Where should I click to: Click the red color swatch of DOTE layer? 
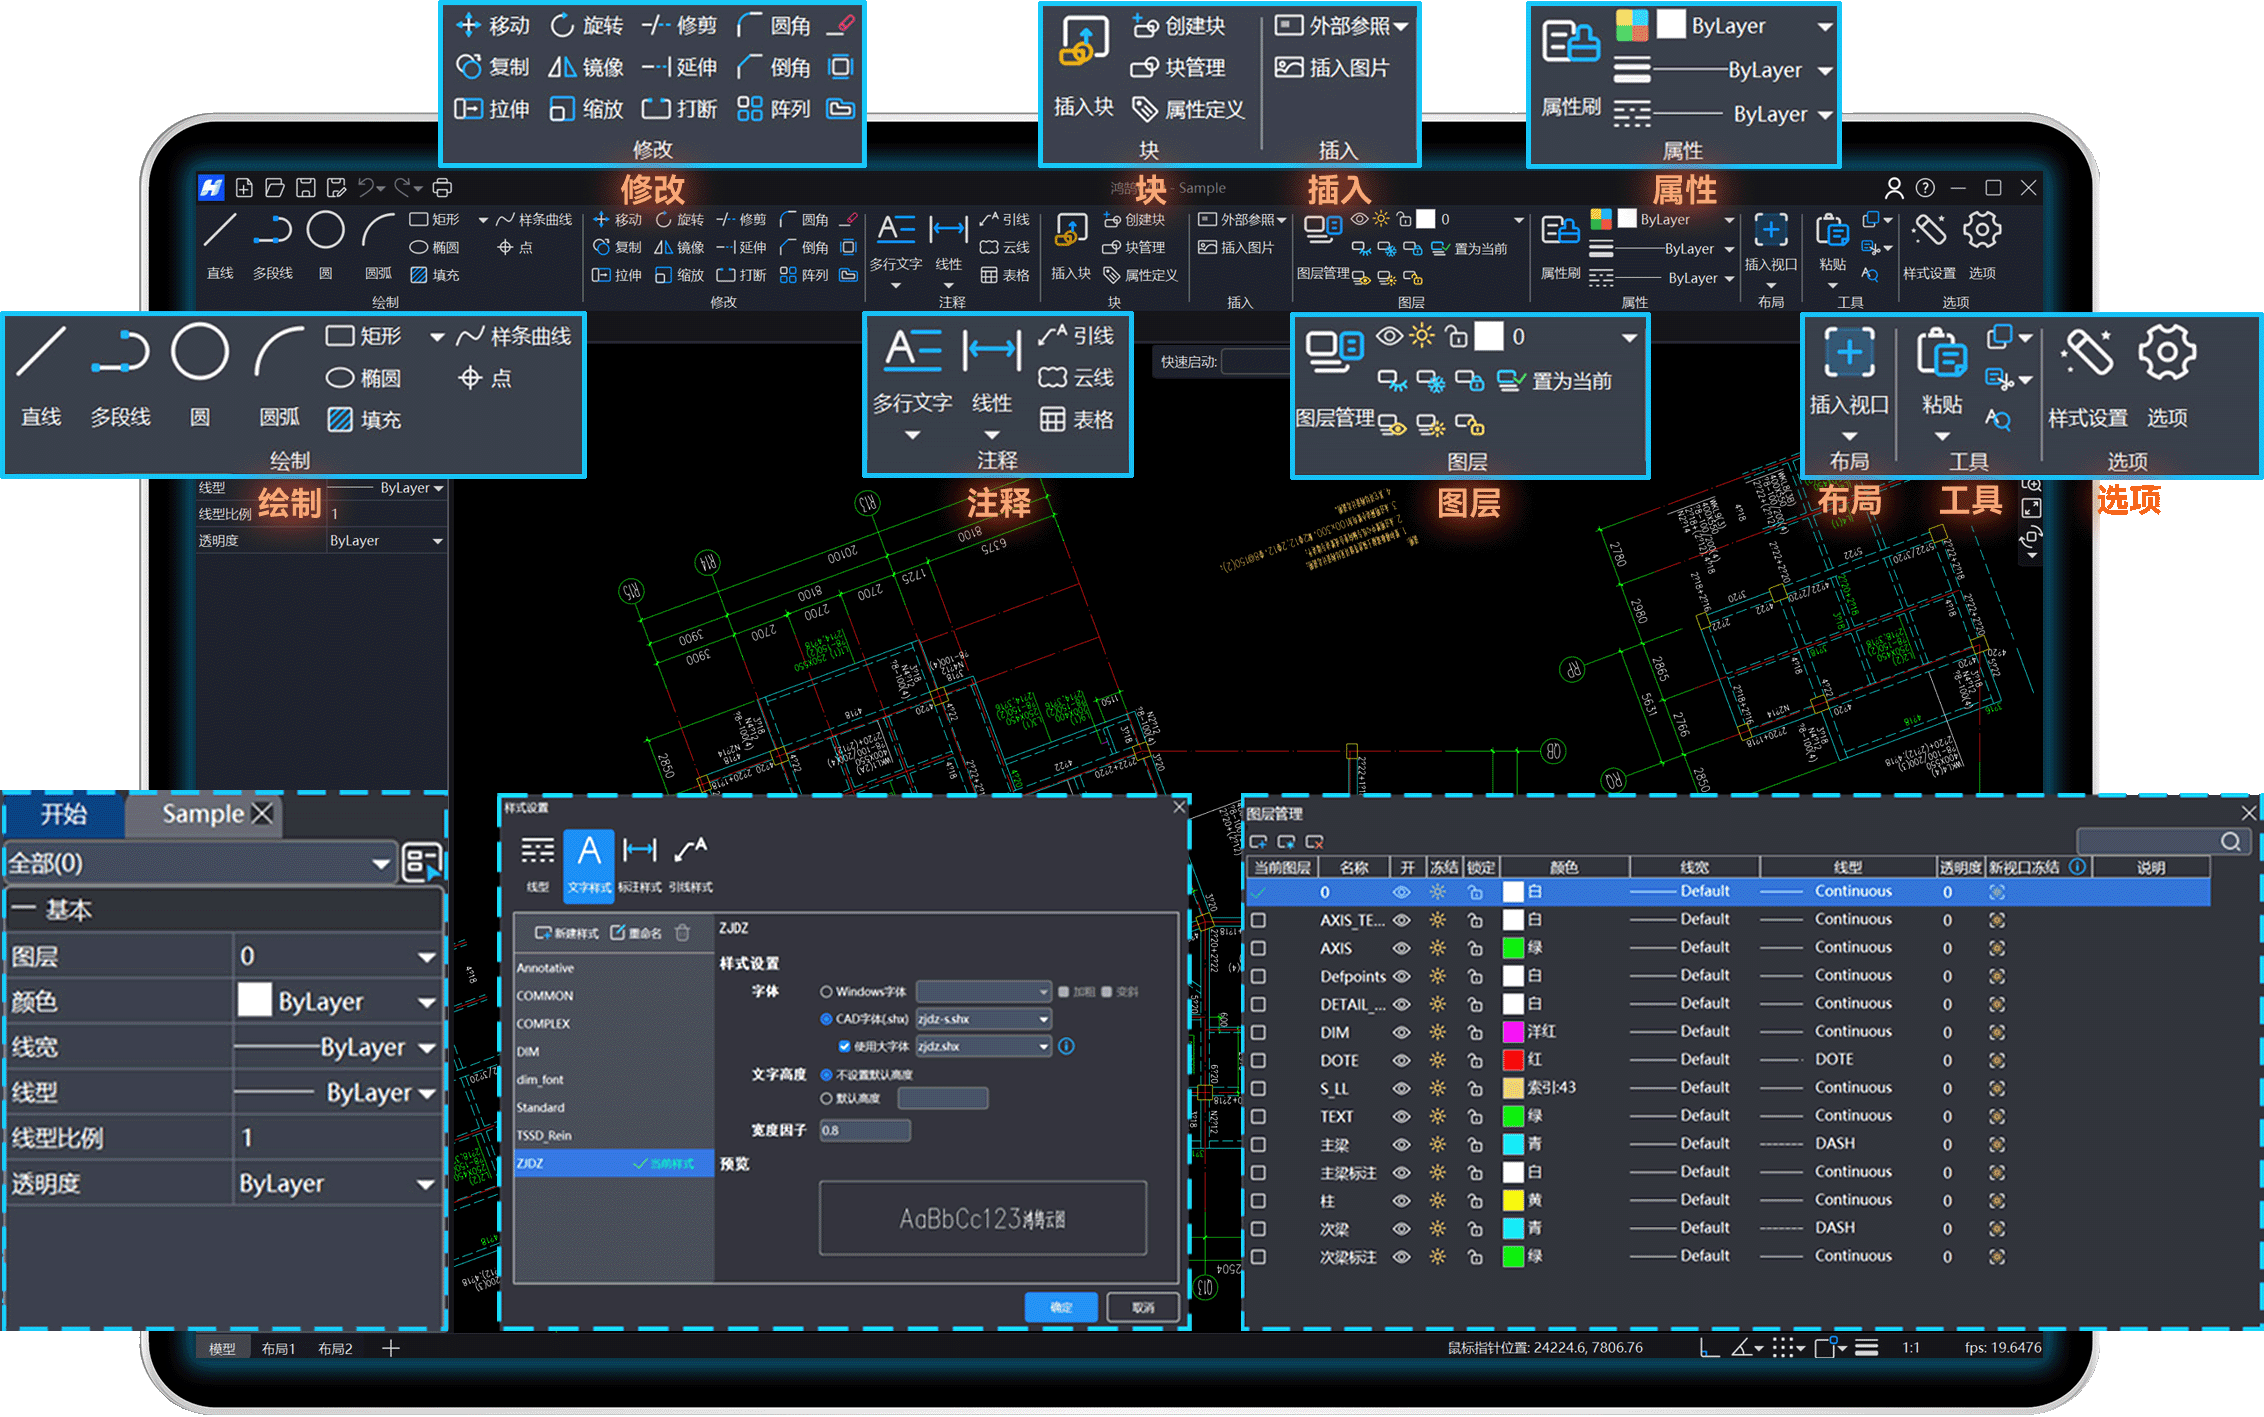pos(1513,1060)
